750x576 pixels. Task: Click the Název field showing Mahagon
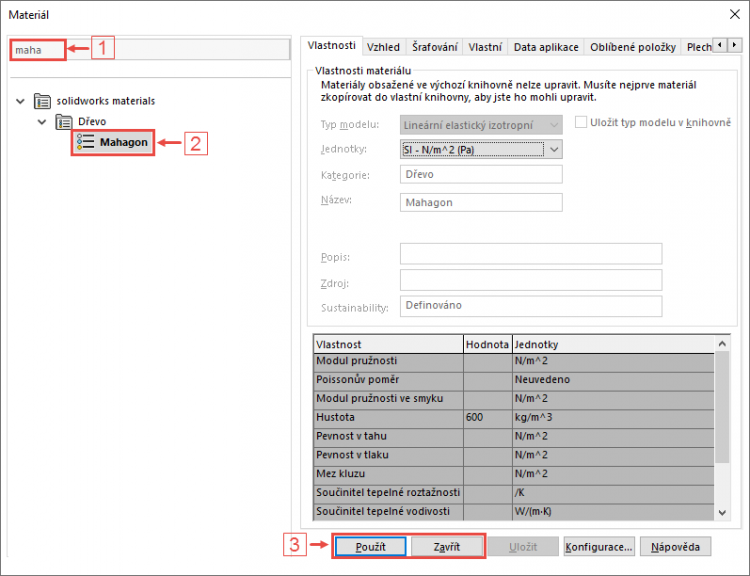[x=481, y=202]
